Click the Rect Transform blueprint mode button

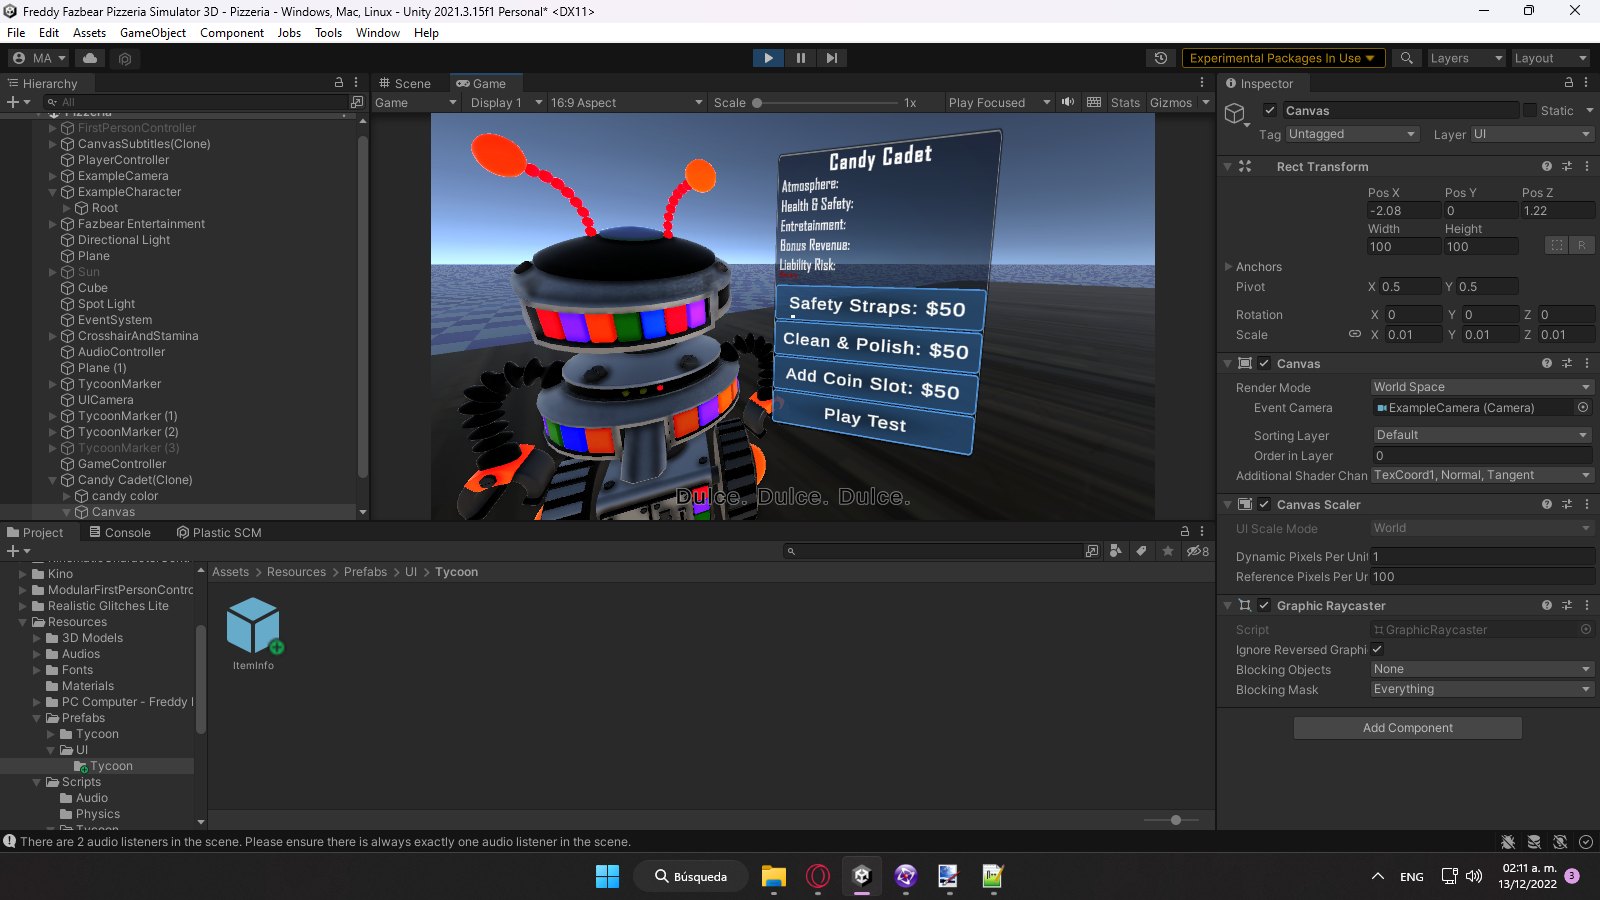(1557, 245)
